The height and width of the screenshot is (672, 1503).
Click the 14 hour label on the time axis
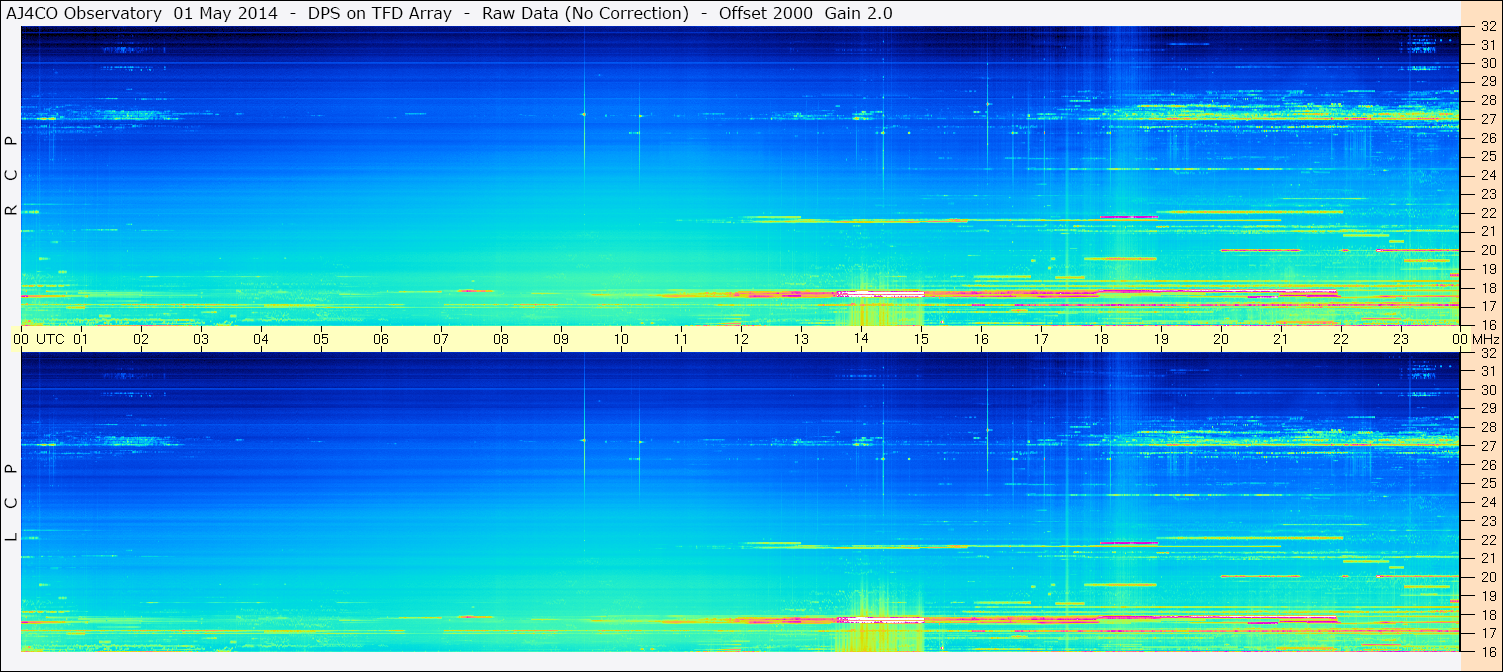(x=861, y=339)
